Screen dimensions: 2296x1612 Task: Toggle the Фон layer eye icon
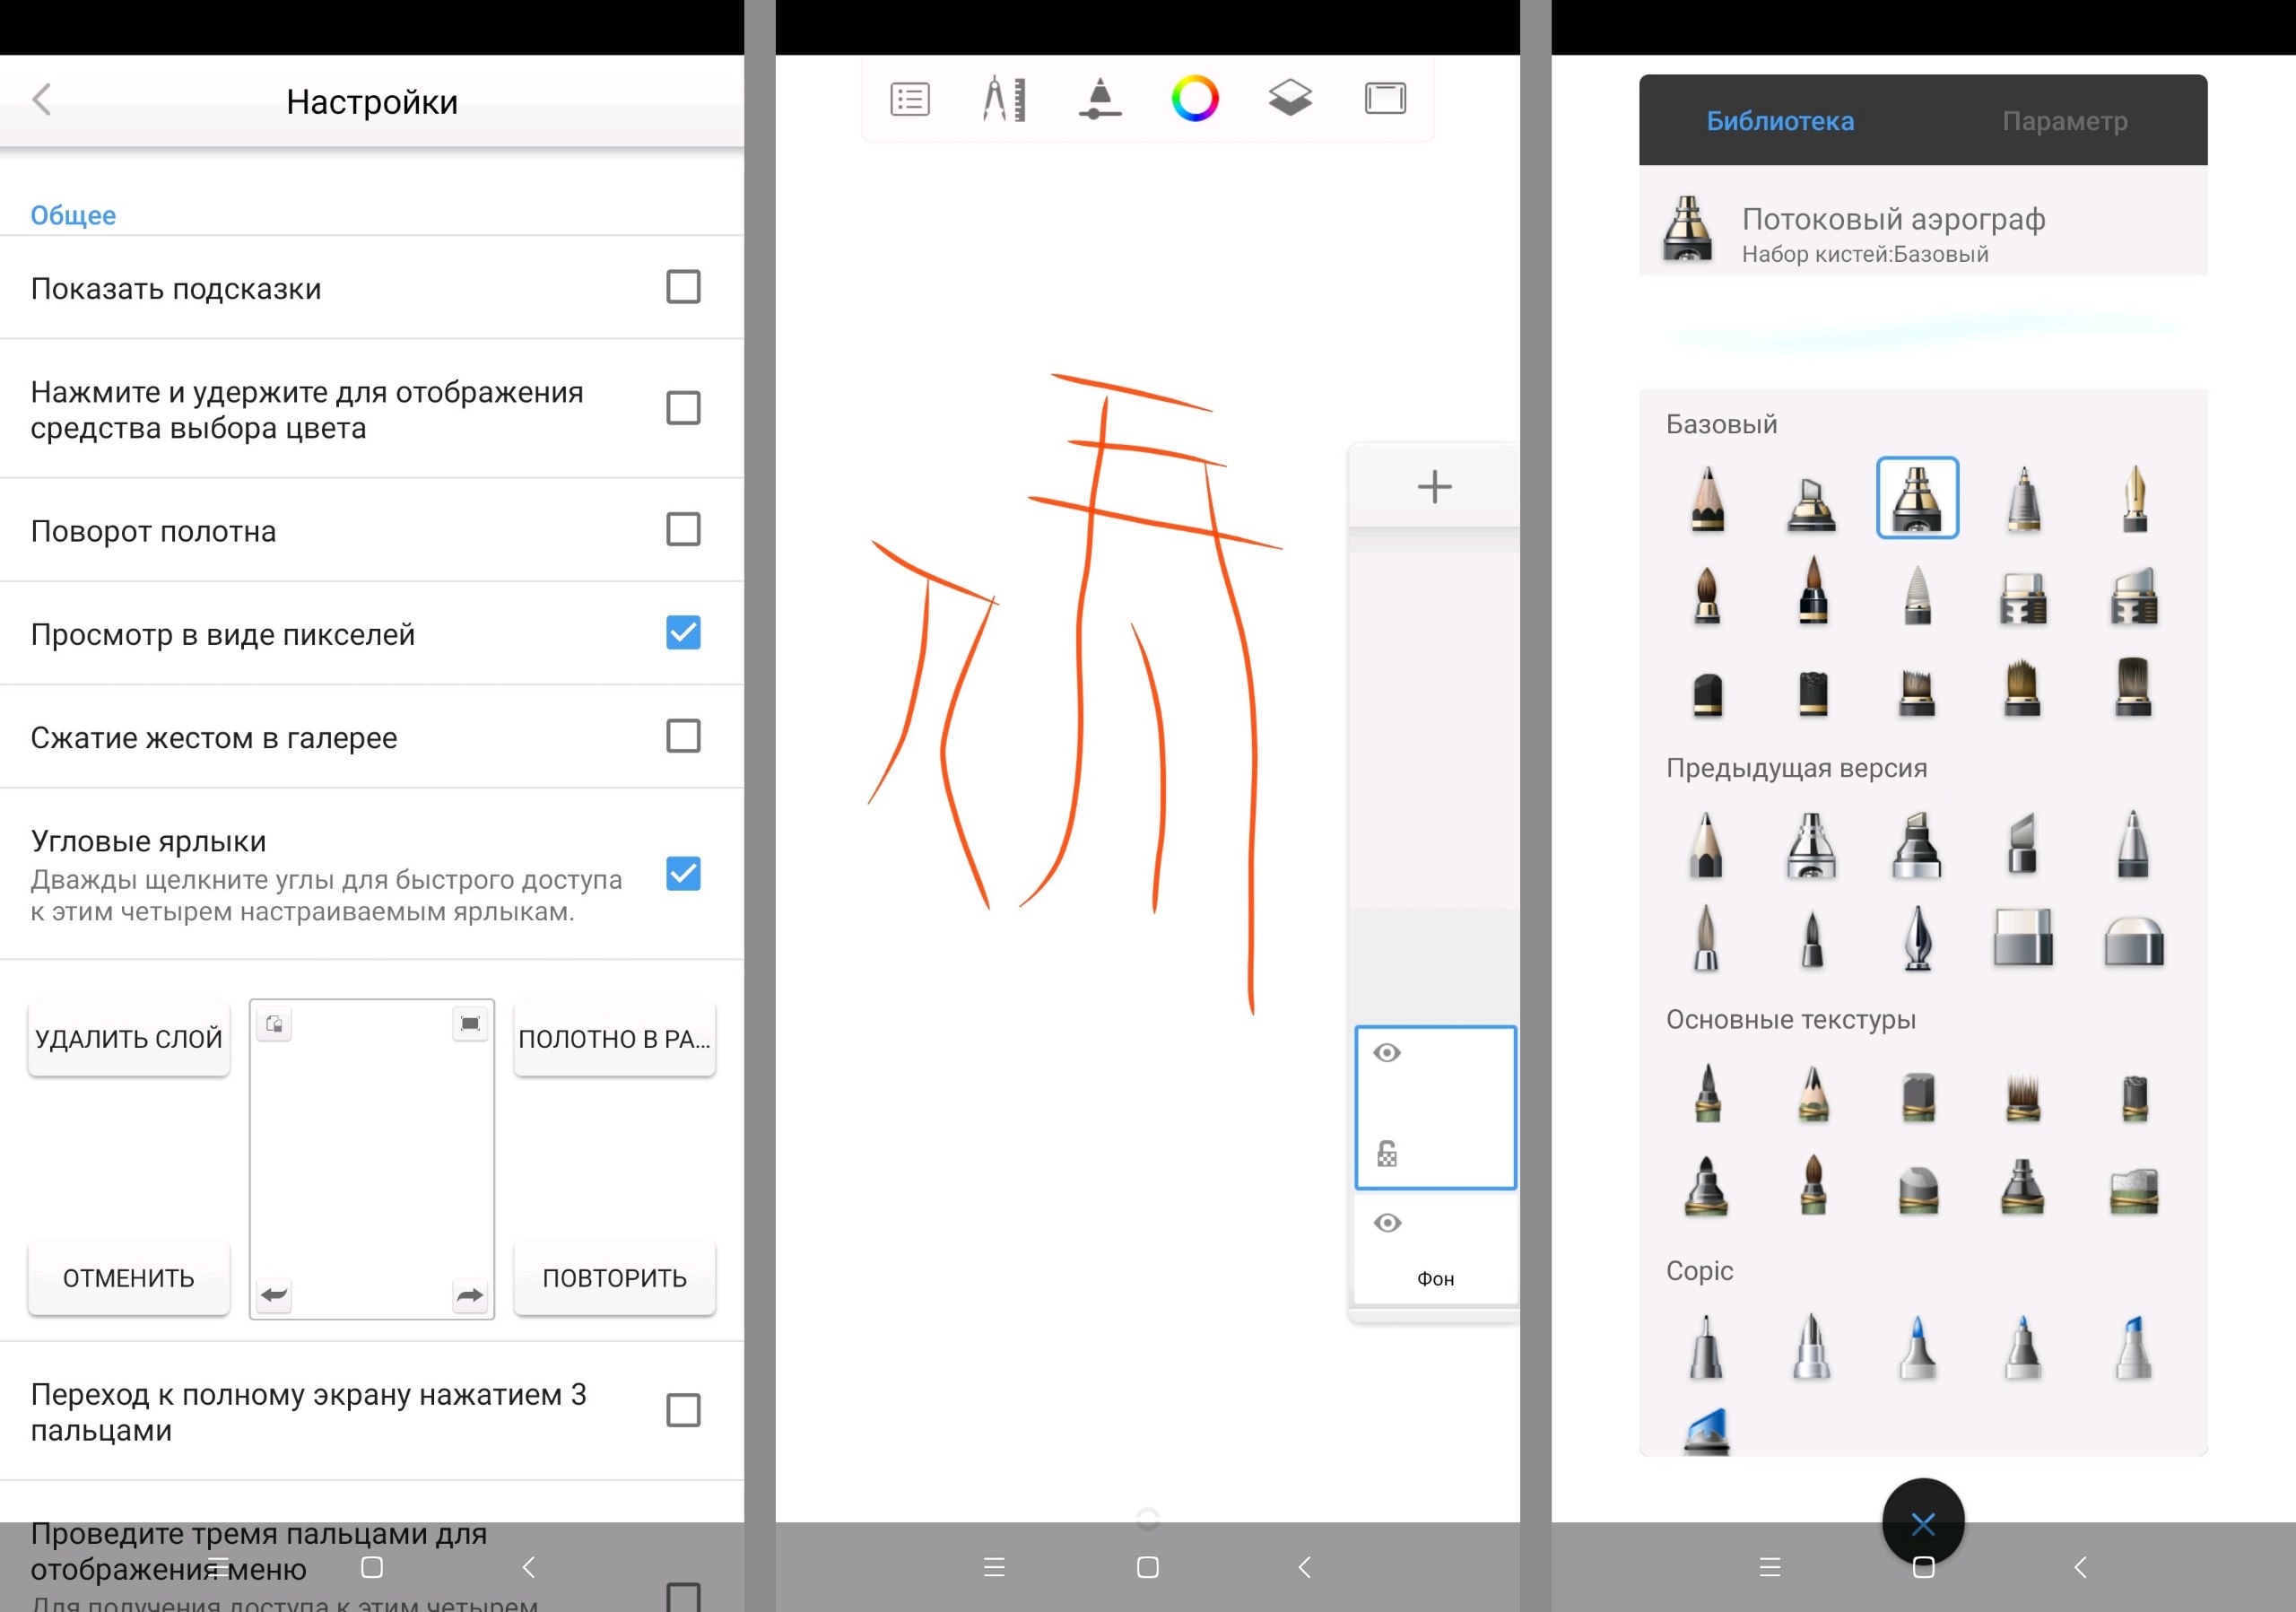[x=1387, y=1223]
